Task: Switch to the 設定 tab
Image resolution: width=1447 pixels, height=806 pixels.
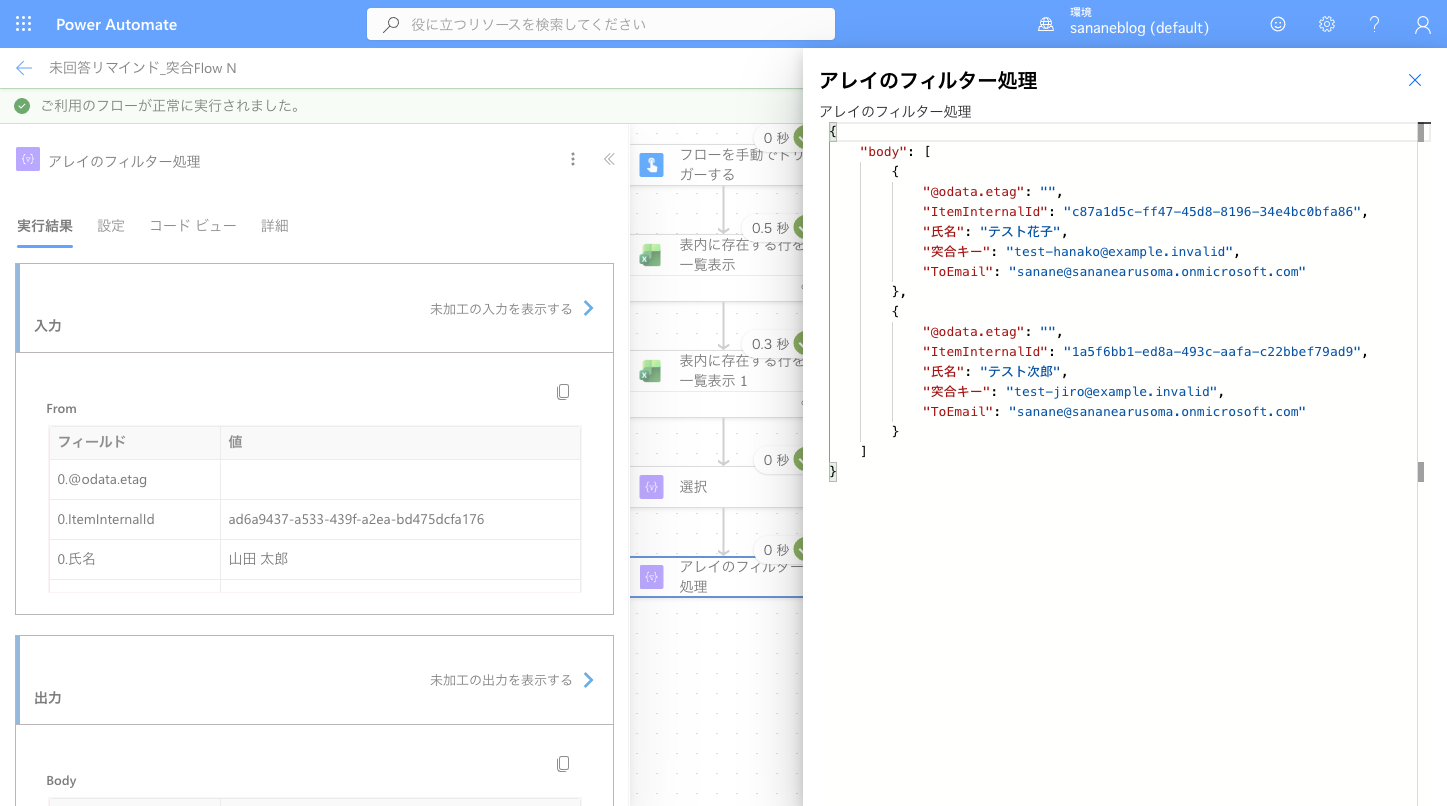Action: [111, 226]
